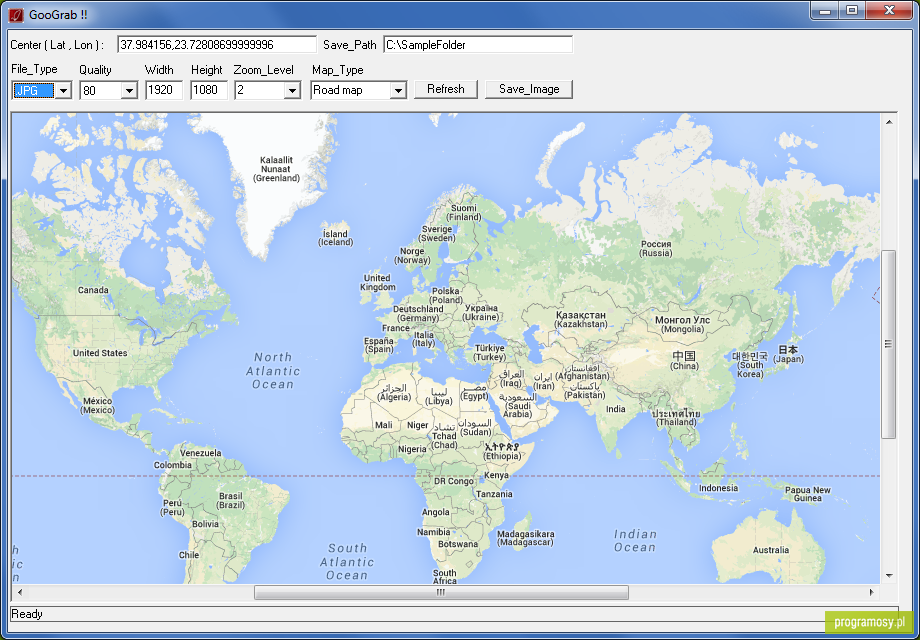
Task: Click the Papua New Guinea label
Action: click(808, 494)
